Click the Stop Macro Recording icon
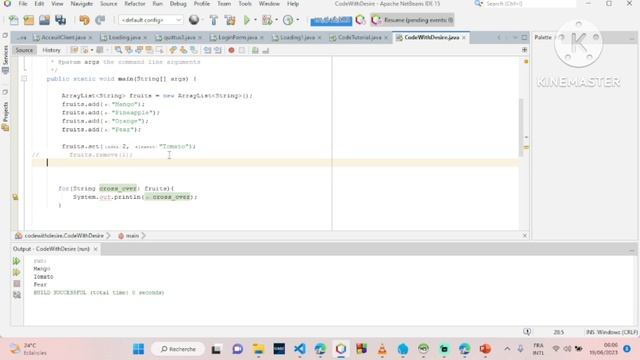Screen dimensions: 640x360 pos(242,50)
